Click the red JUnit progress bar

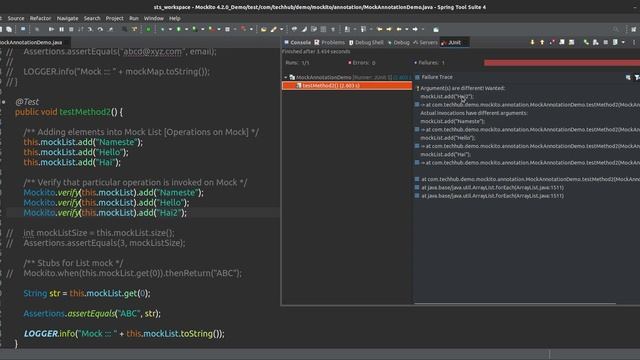[562, 63]
